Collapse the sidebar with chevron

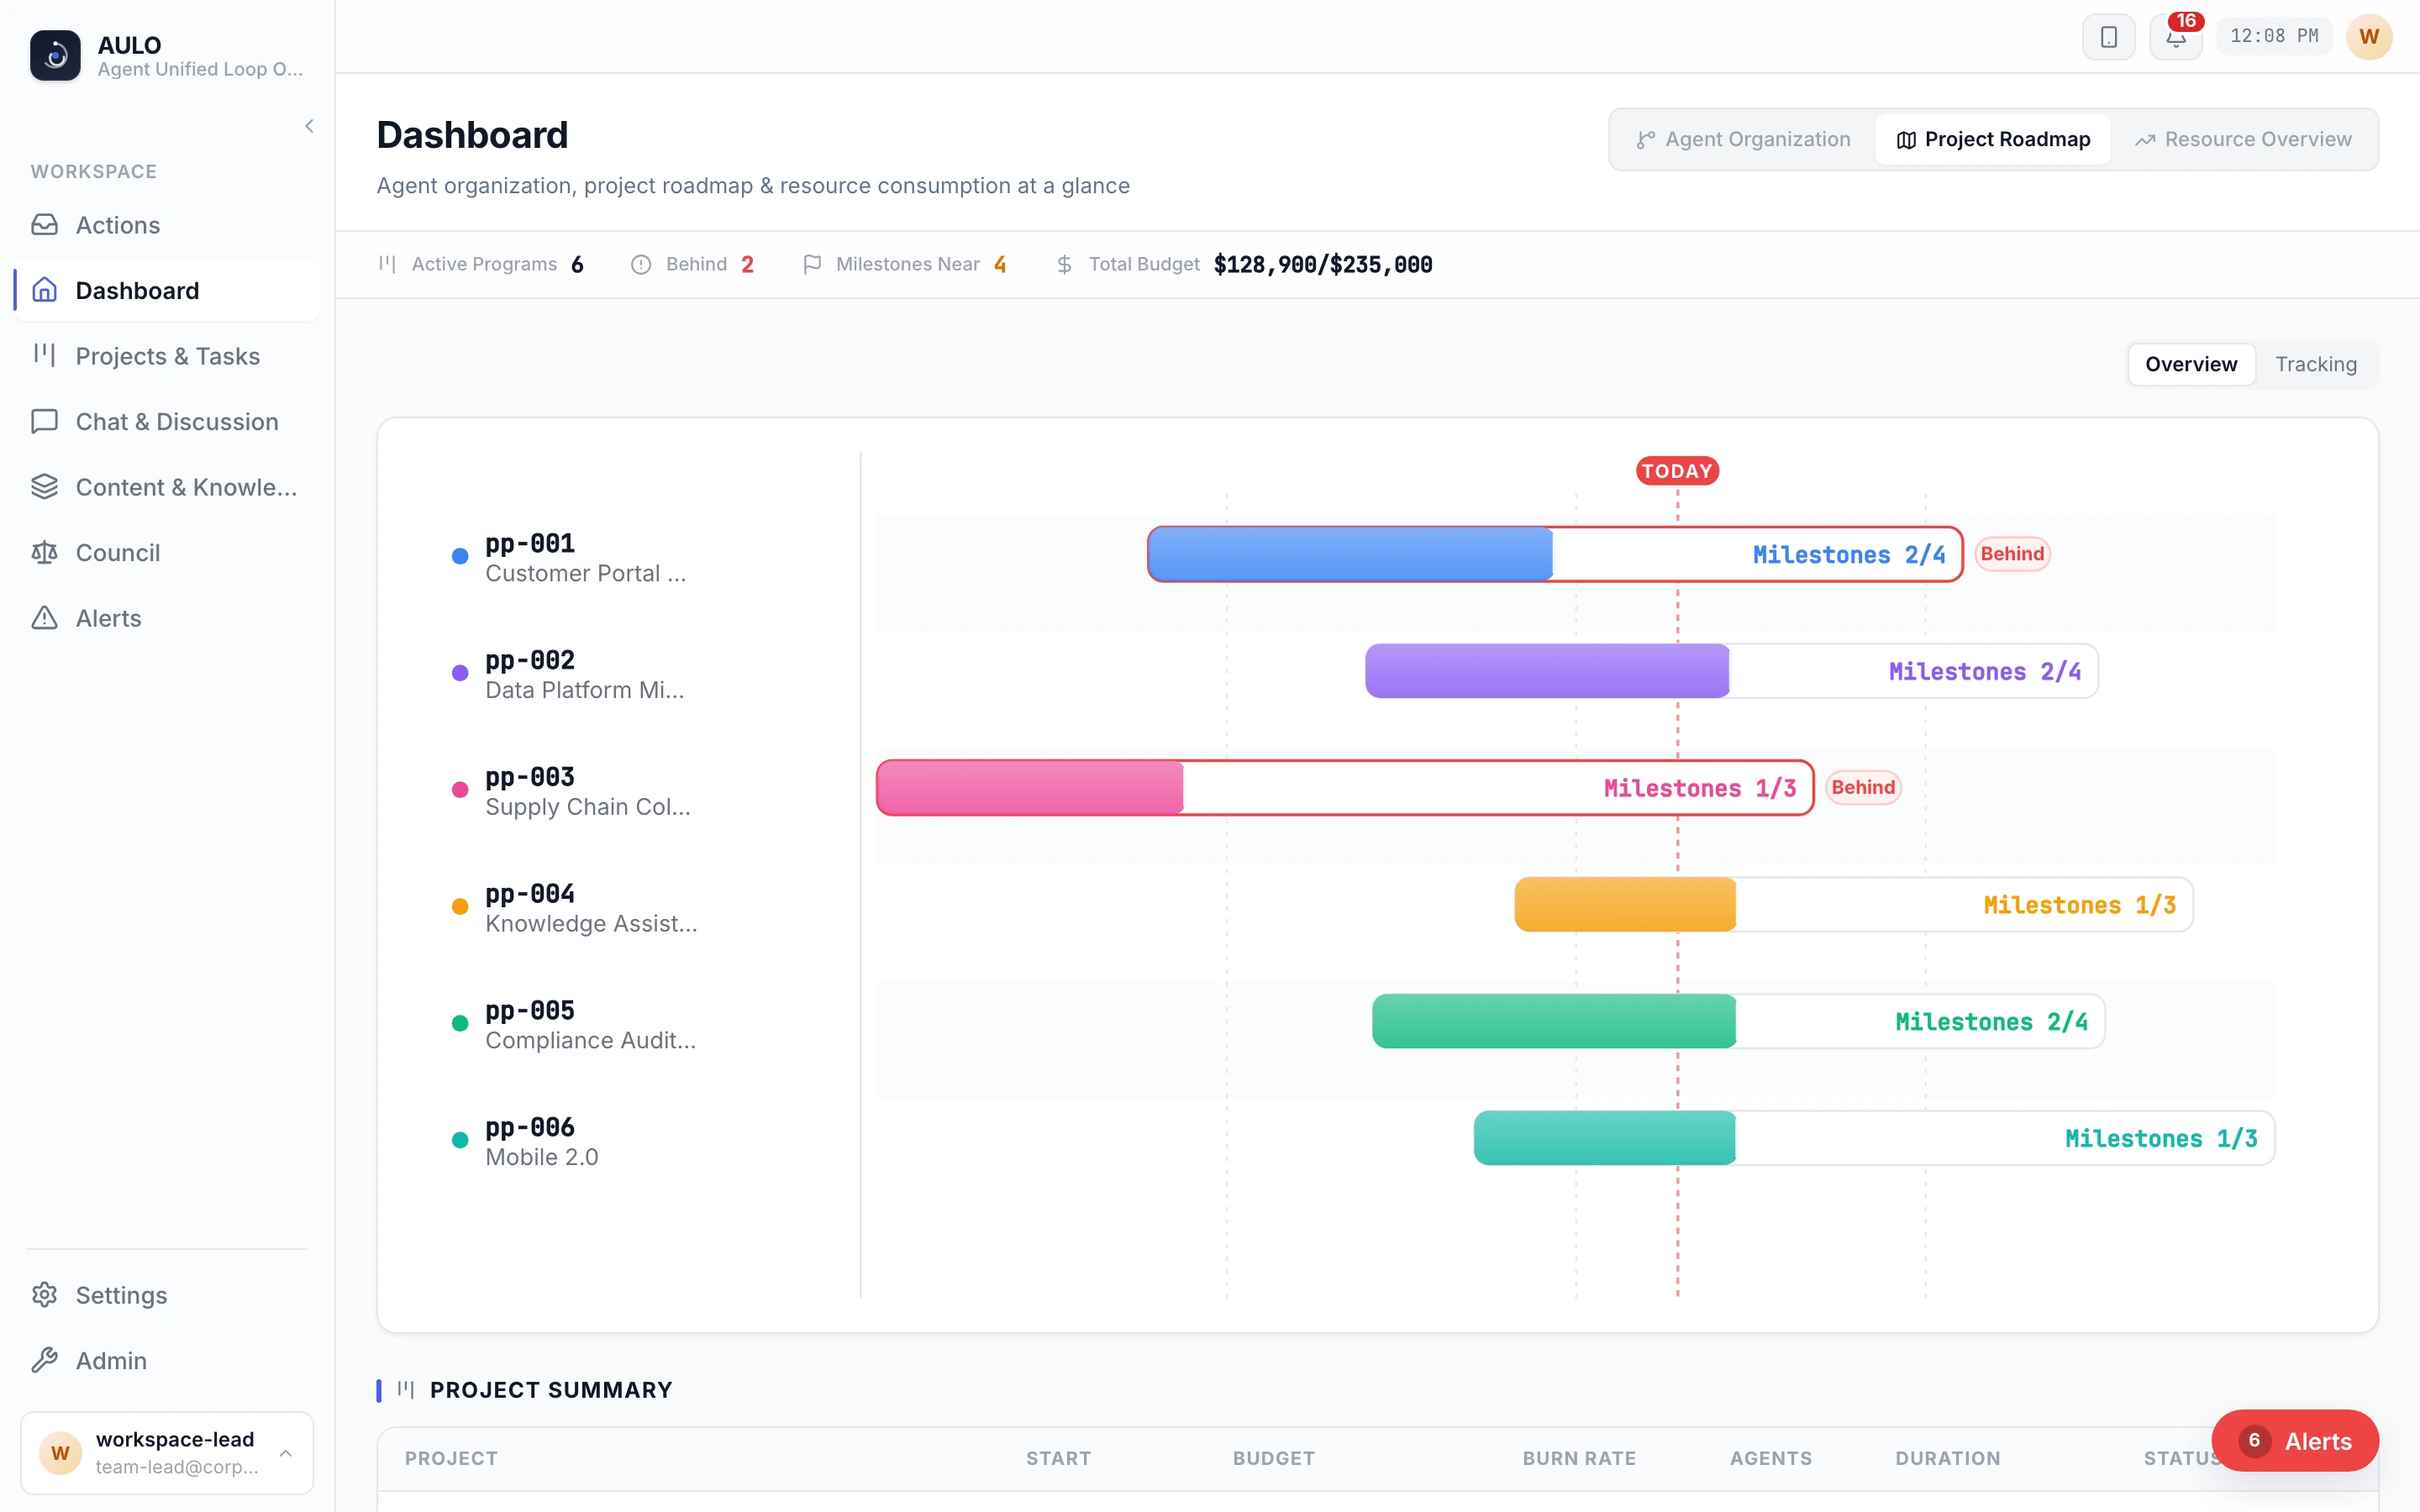click(x=309, y=126)
